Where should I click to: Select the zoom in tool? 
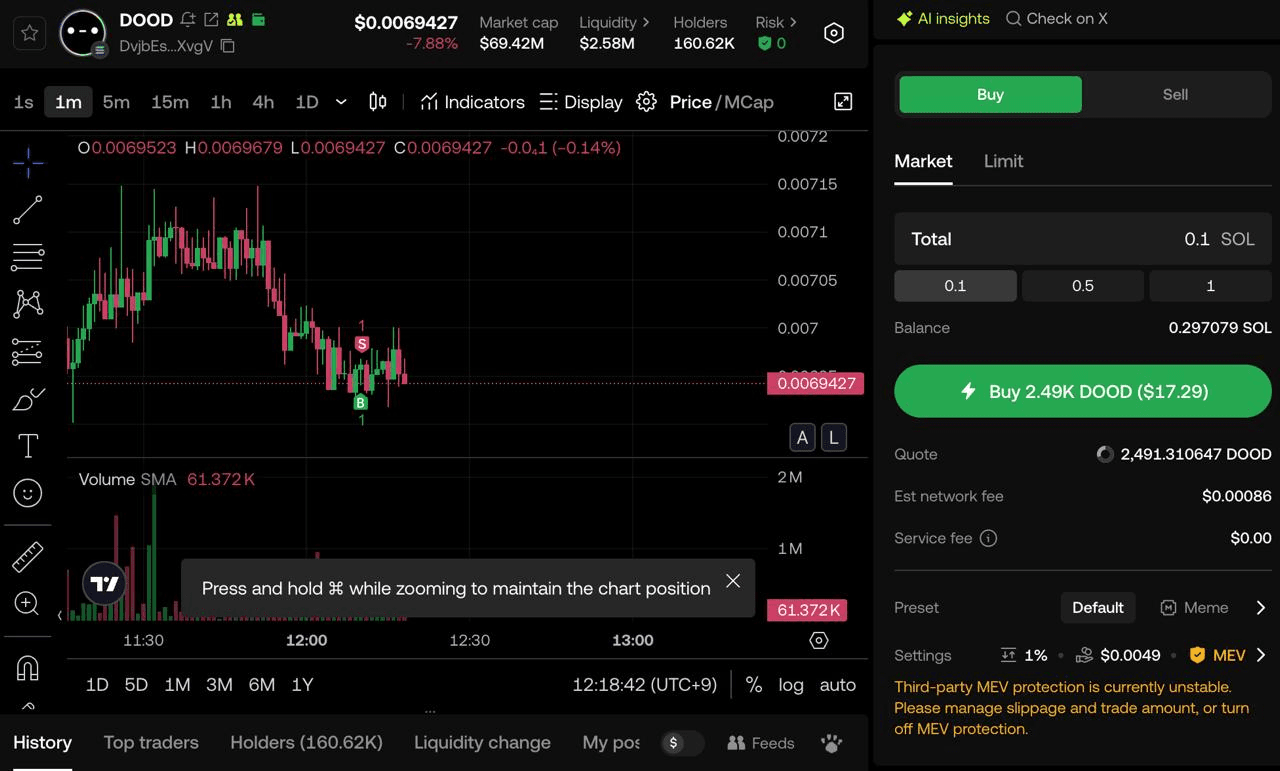coord(28,603)
